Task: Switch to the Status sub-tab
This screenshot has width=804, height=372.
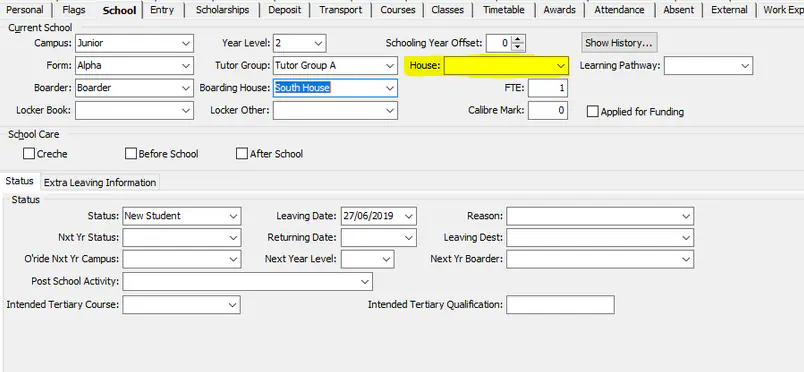Action: tap(19, 181)
